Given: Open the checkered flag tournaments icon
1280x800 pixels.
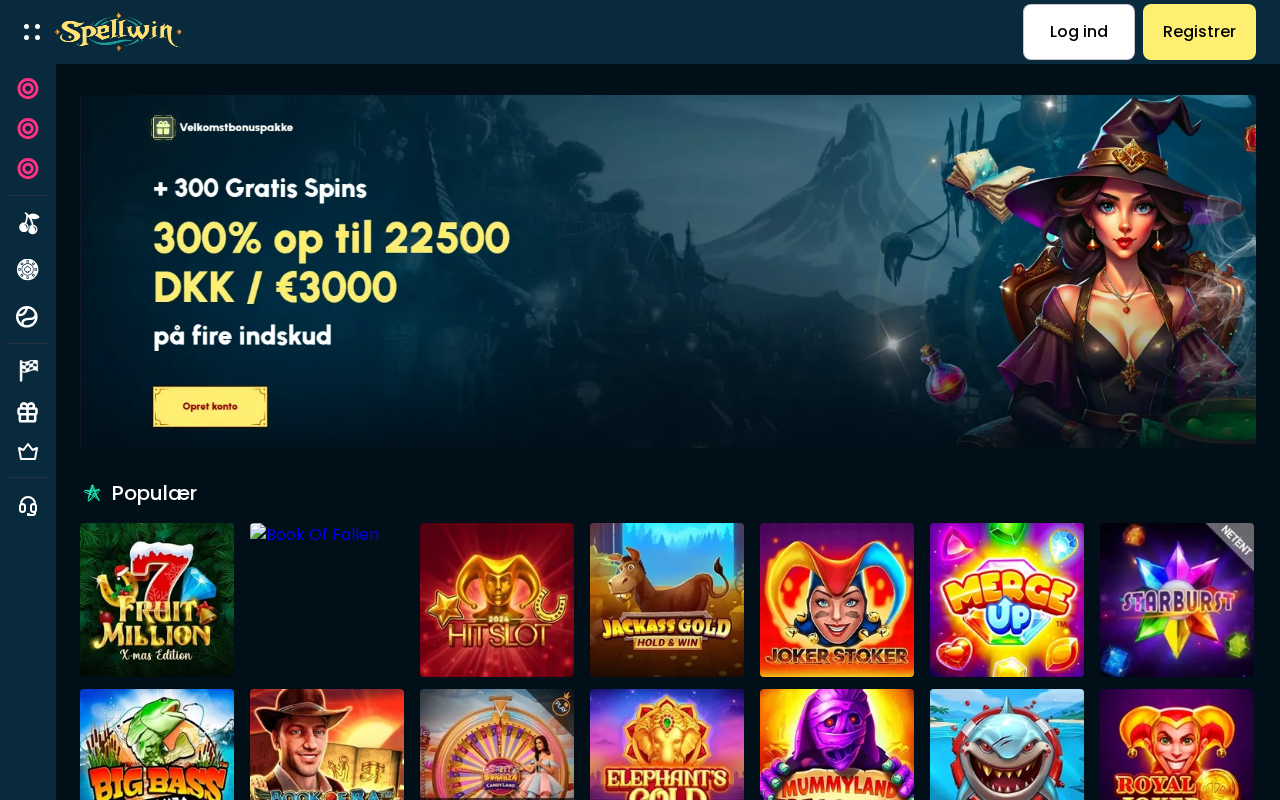Looking at the screenshot, I should click(x=28, y=371).
